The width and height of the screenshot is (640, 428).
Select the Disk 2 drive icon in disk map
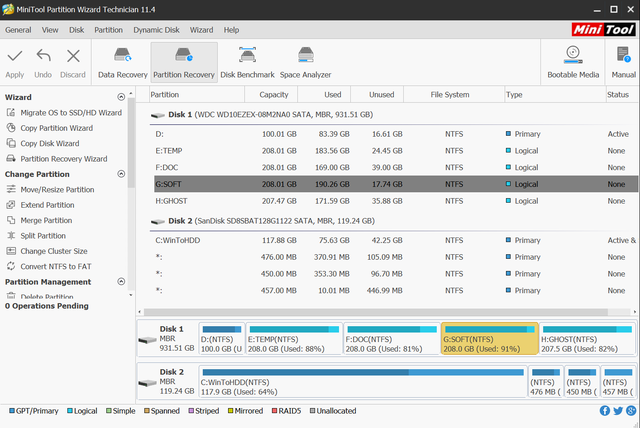click(147, 383)
